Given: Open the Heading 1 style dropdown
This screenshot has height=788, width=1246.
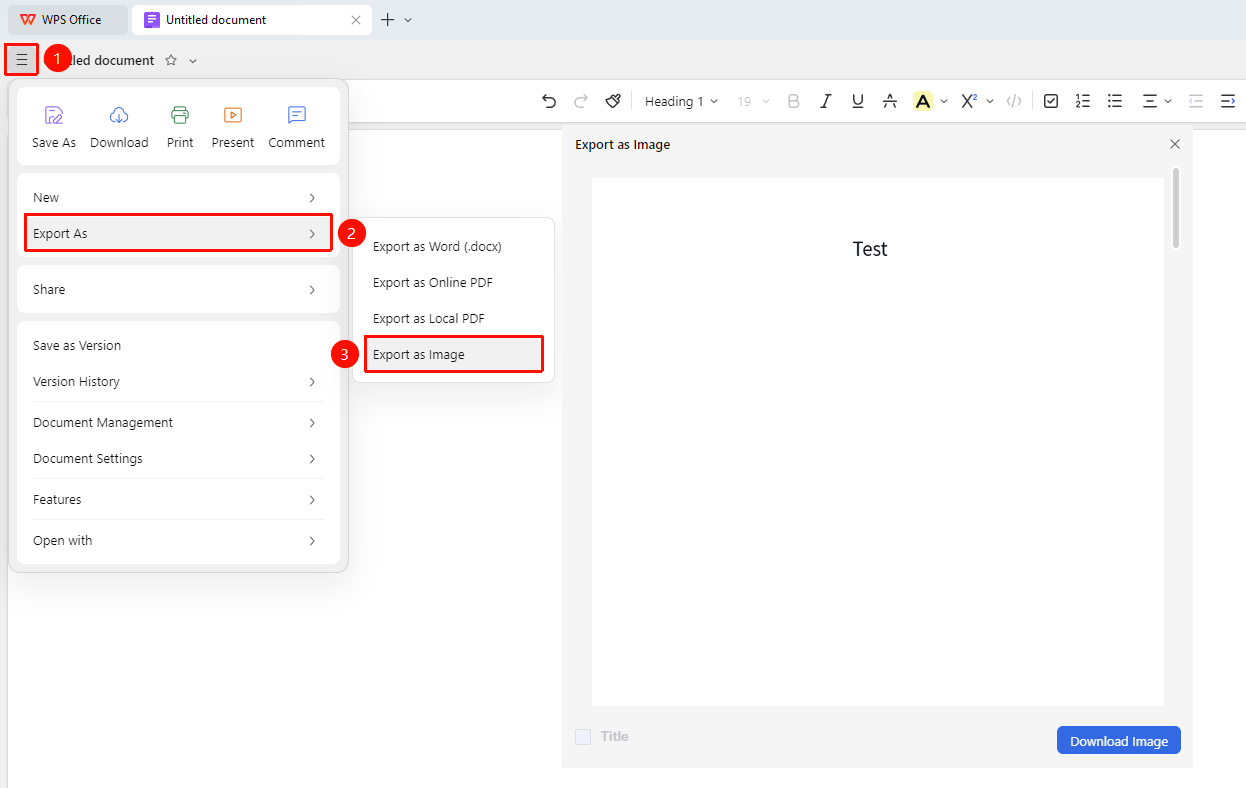Looking at the screenshot, I should pos(682,101).
